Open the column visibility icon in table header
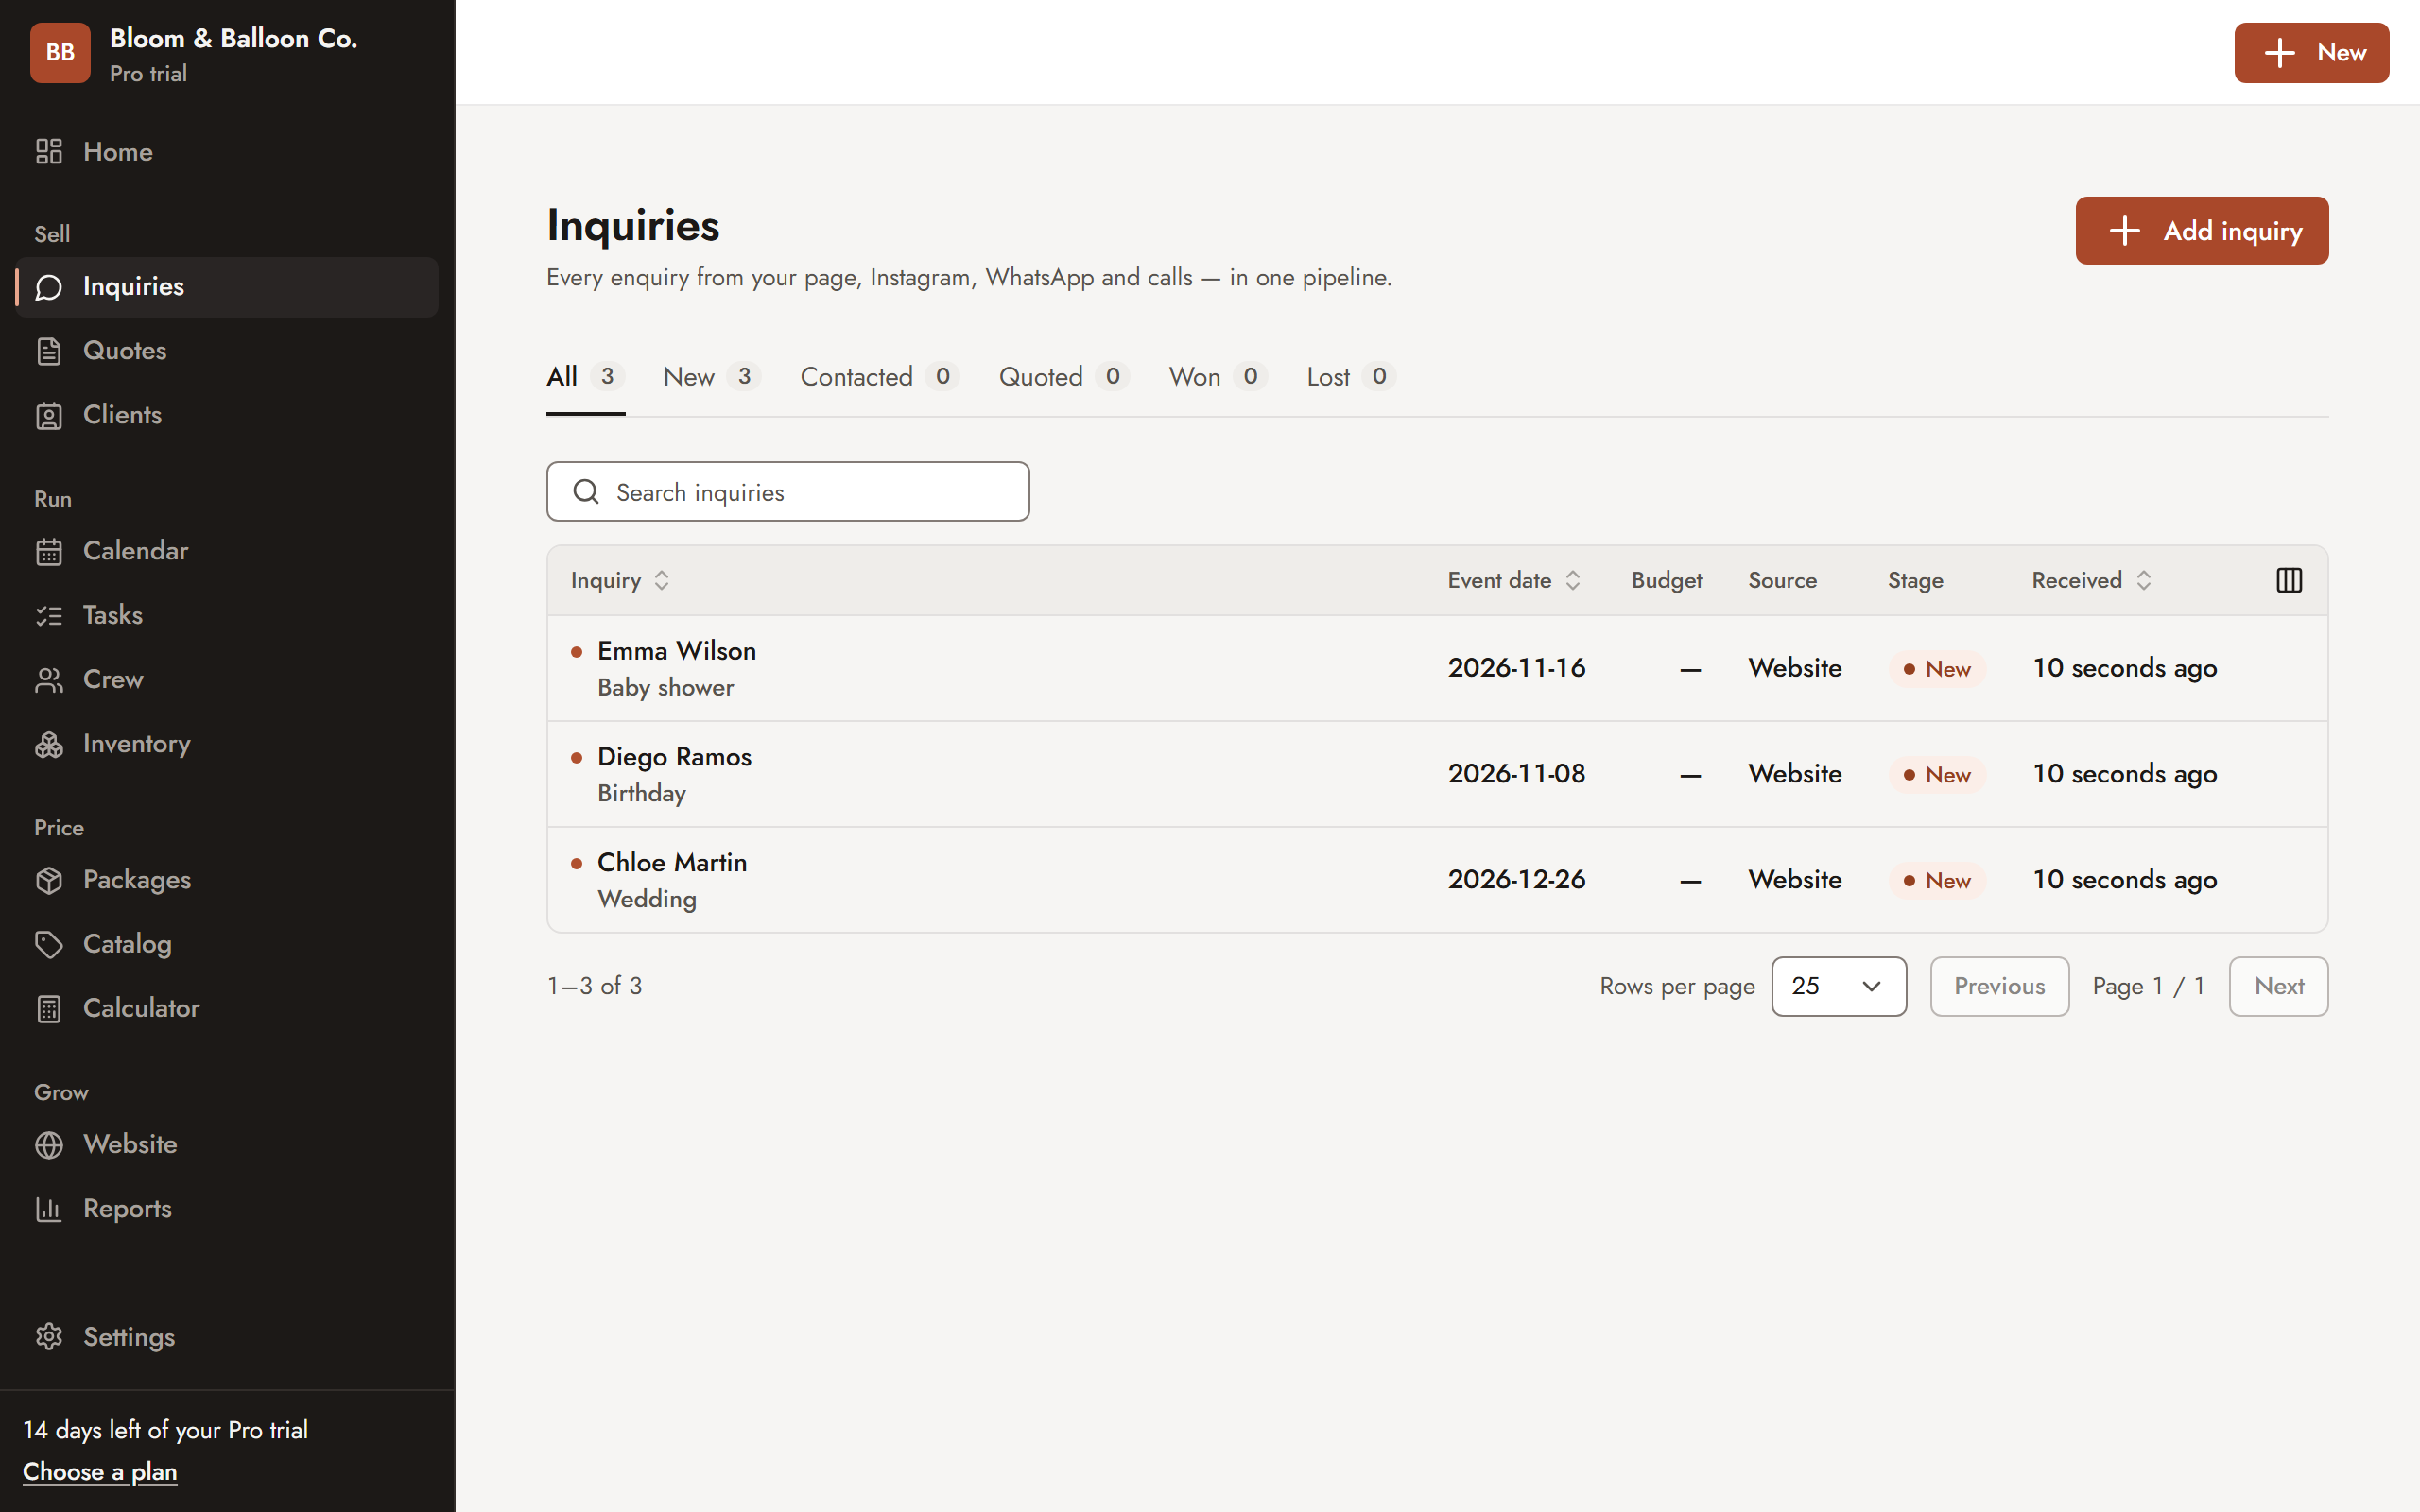 pos(2289,580)
